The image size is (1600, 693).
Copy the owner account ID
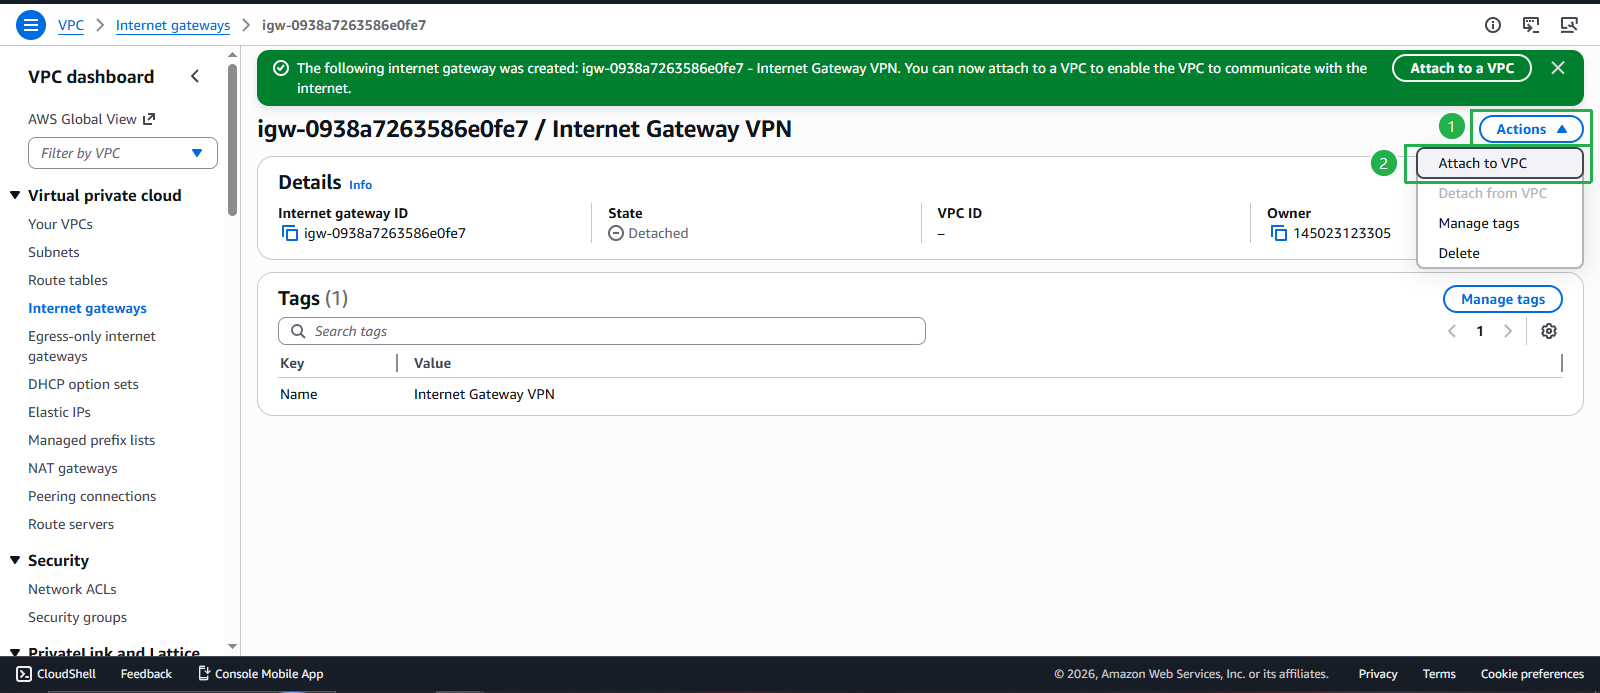click(x=1279, y=233)
